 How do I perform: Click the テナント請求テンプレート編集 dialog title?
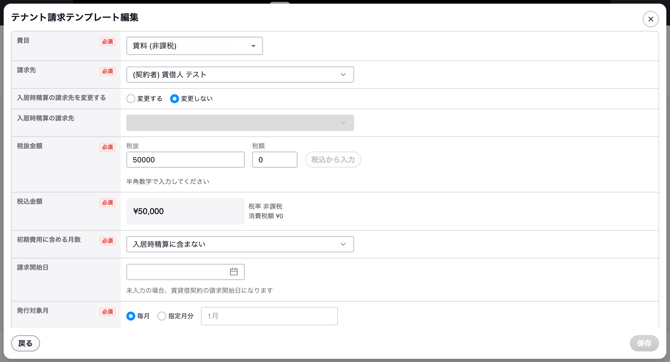tap(74, 18)
